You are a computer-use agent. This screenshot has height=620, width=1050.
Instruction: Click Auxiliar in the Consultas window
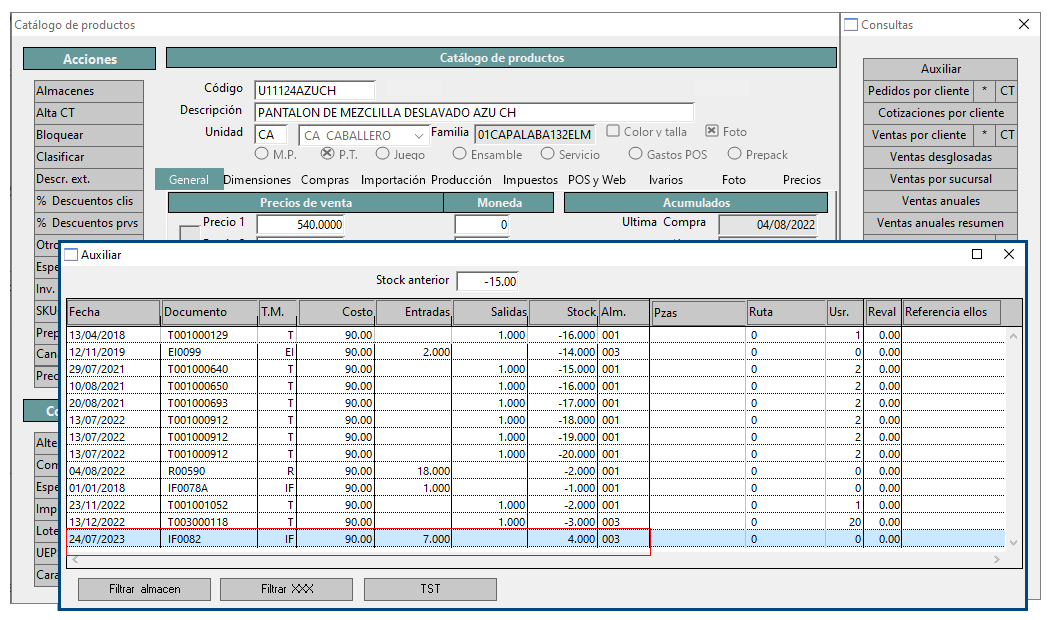[940, 69]
